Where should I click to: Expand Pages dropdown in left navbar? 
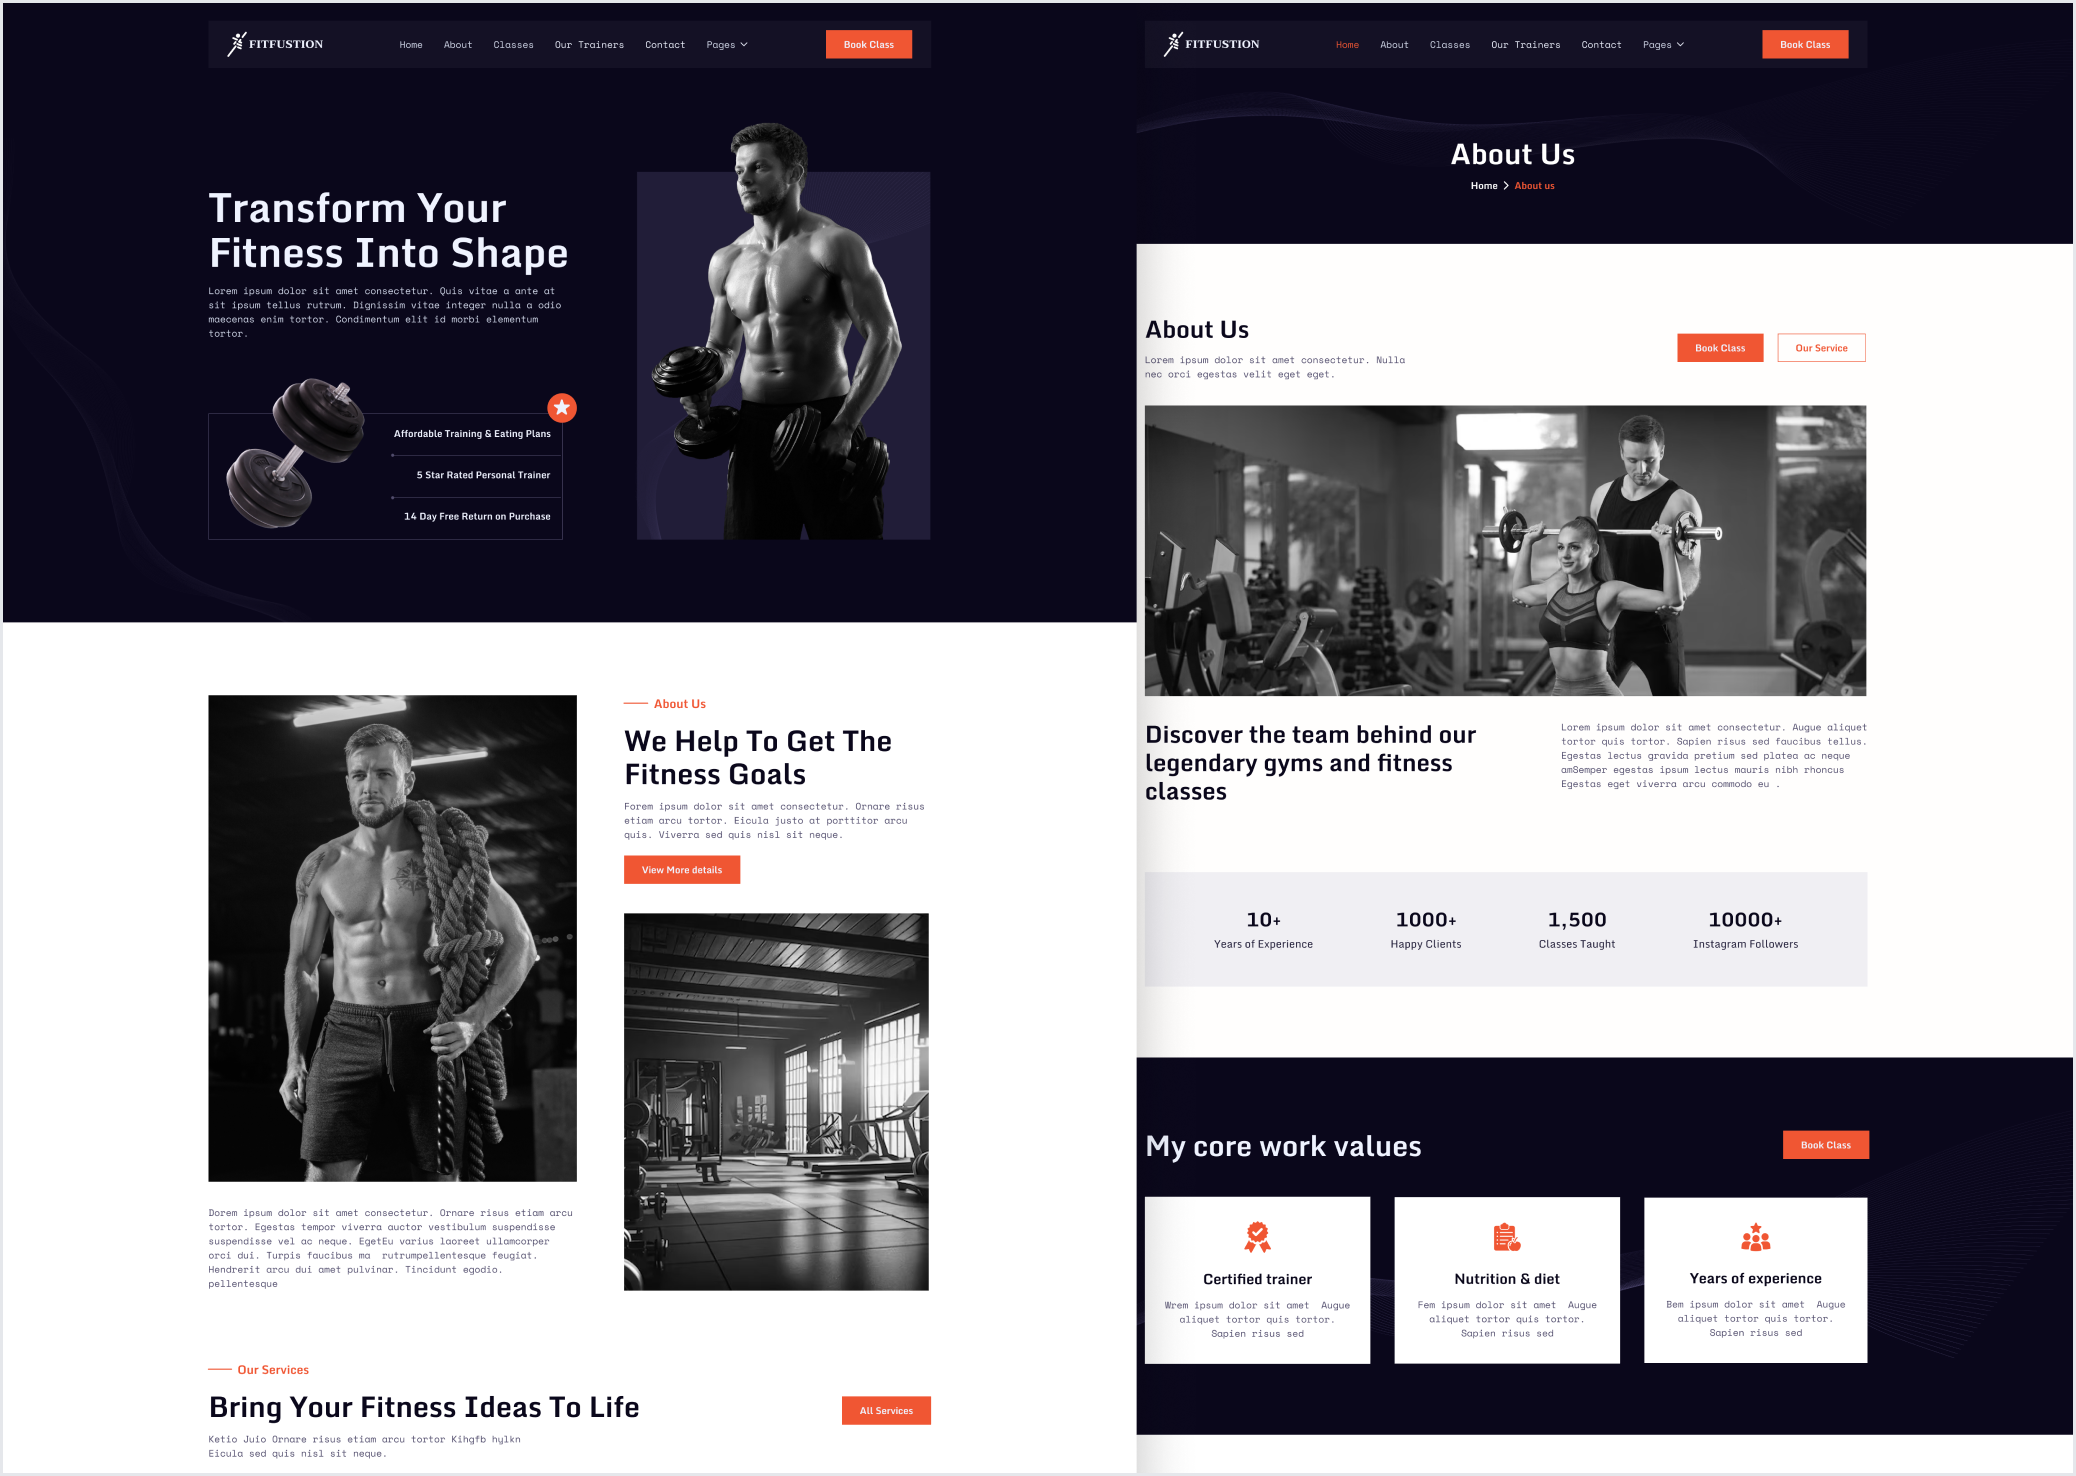pos(726,45)
